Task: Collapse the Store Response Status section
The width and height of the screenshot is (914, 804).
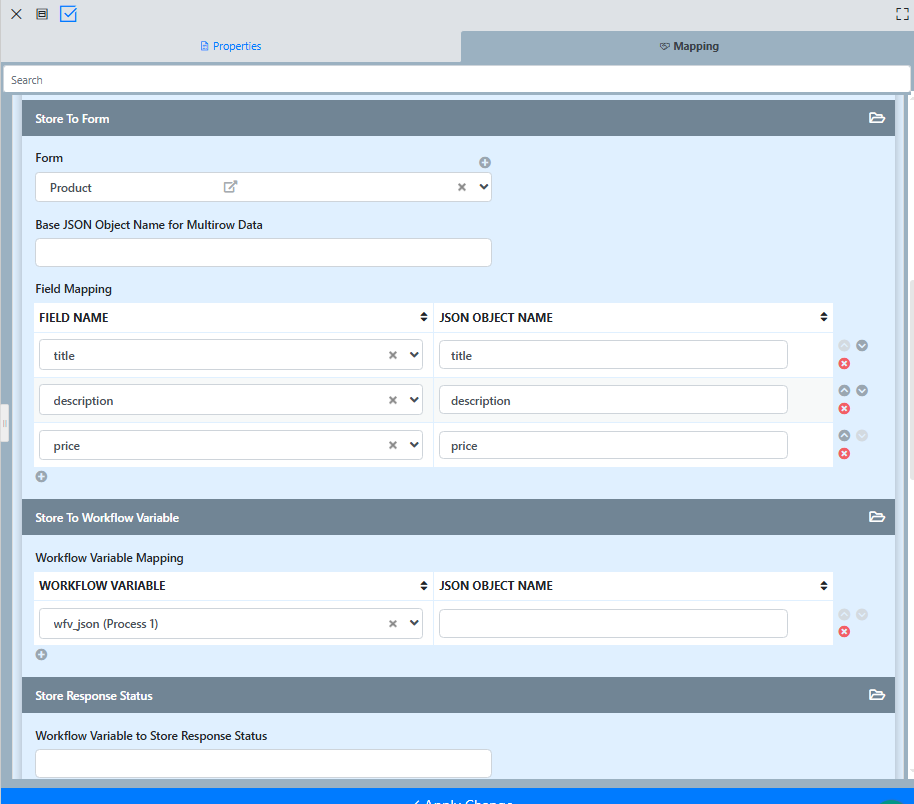Action: [877, 695]
